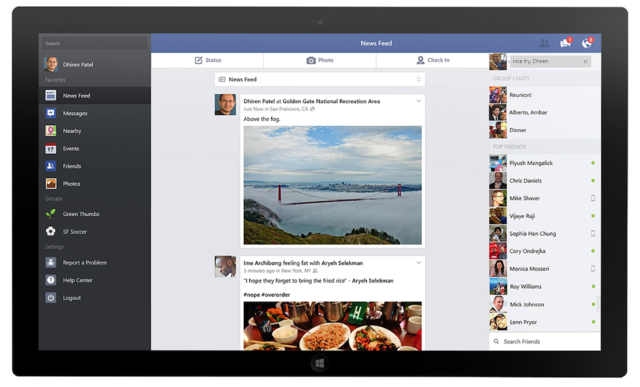Screen dimensions: 640x387
Task: Close the 'nice try, Dhiren' chat message
Action: (585, 62)
